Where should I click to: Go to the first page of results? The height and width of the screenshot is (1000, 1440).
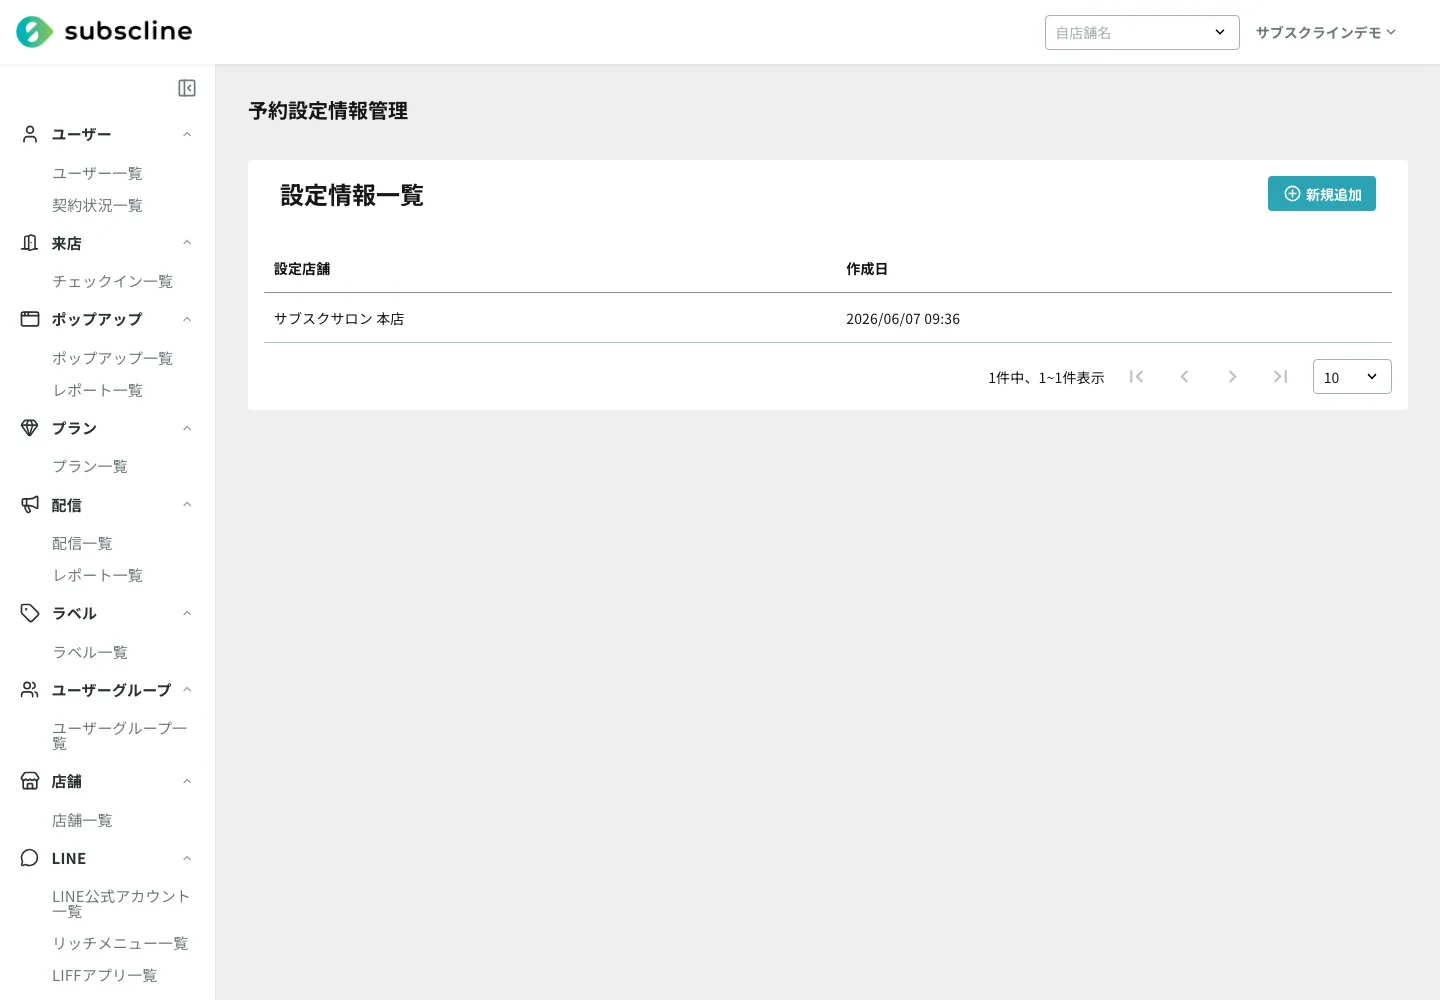[x=1136, y=377]
